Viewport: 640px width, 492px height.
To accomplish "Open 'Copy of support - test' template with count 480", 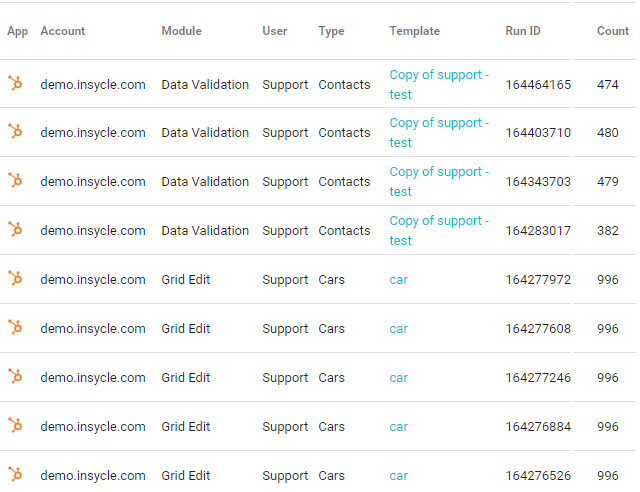I will (x=439, y=133).
